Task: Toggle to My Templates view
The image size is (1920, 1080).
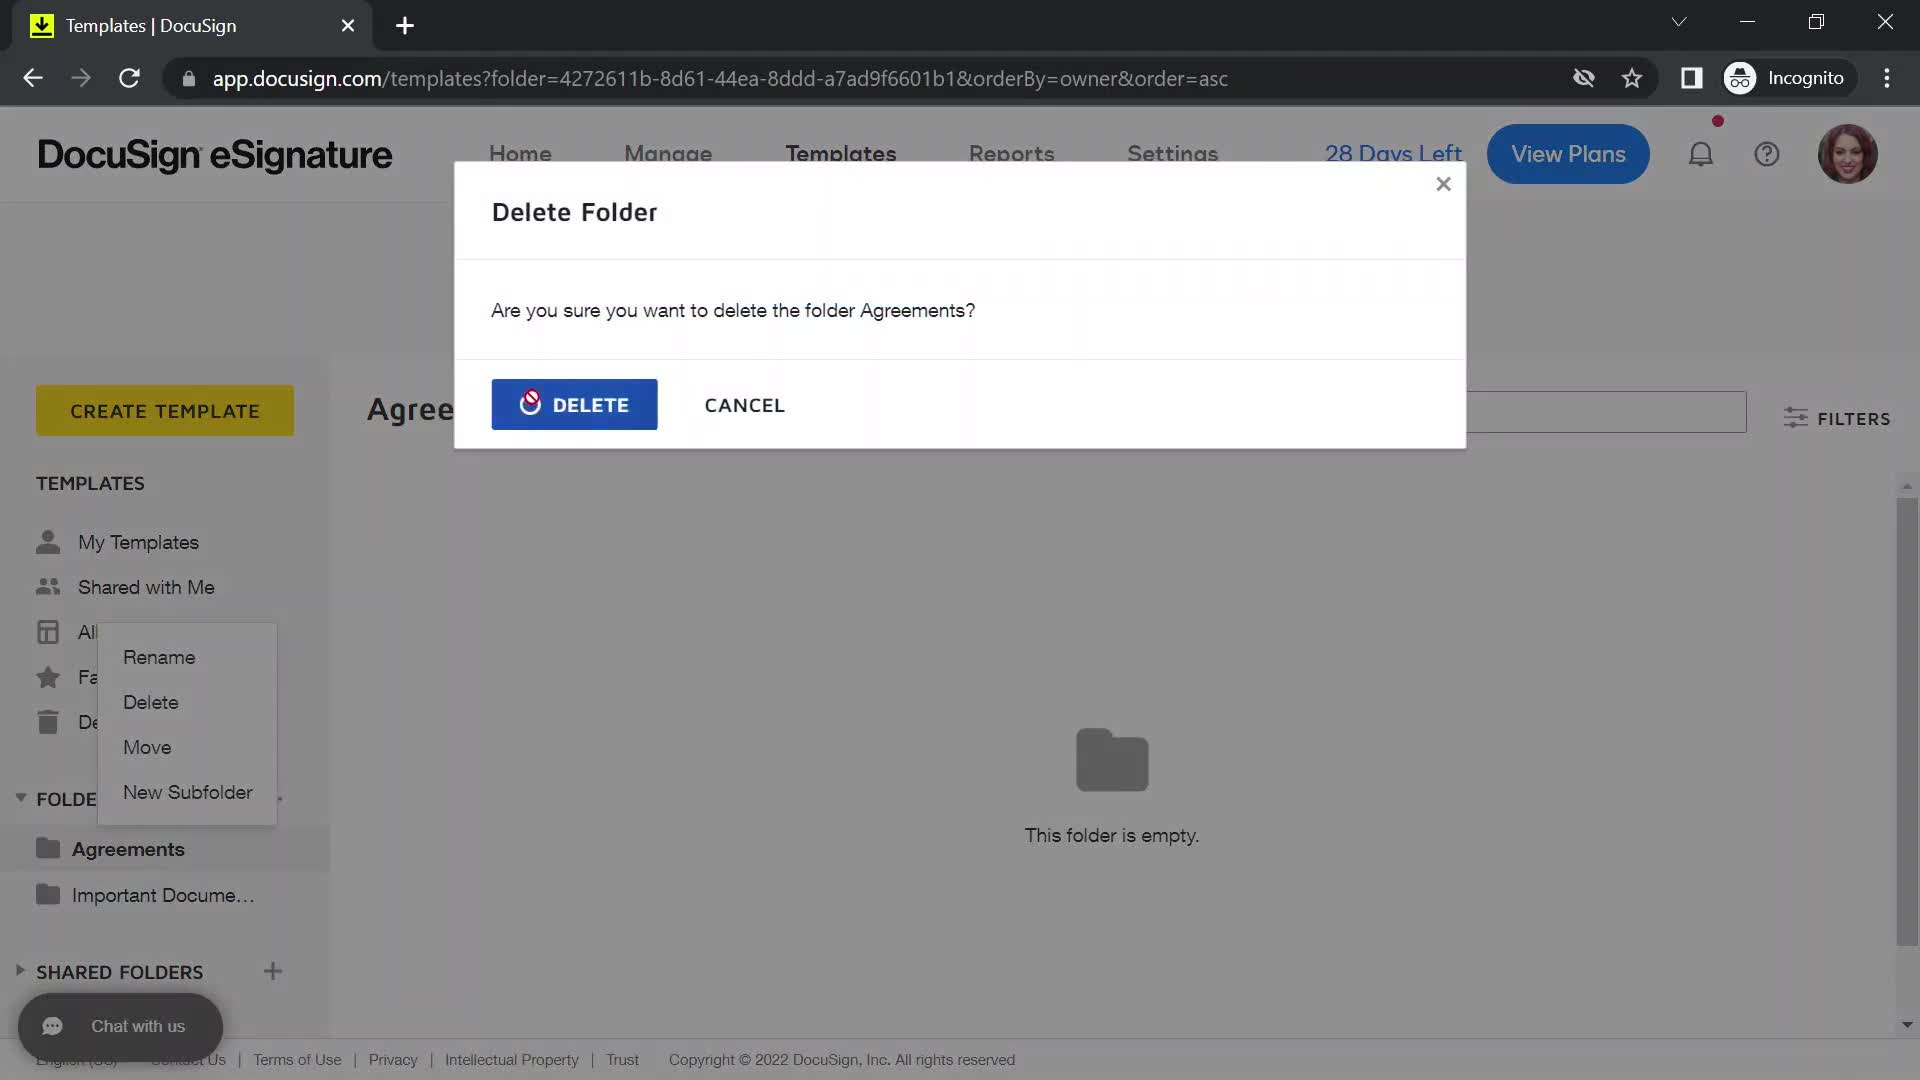Action: [137, 542]
